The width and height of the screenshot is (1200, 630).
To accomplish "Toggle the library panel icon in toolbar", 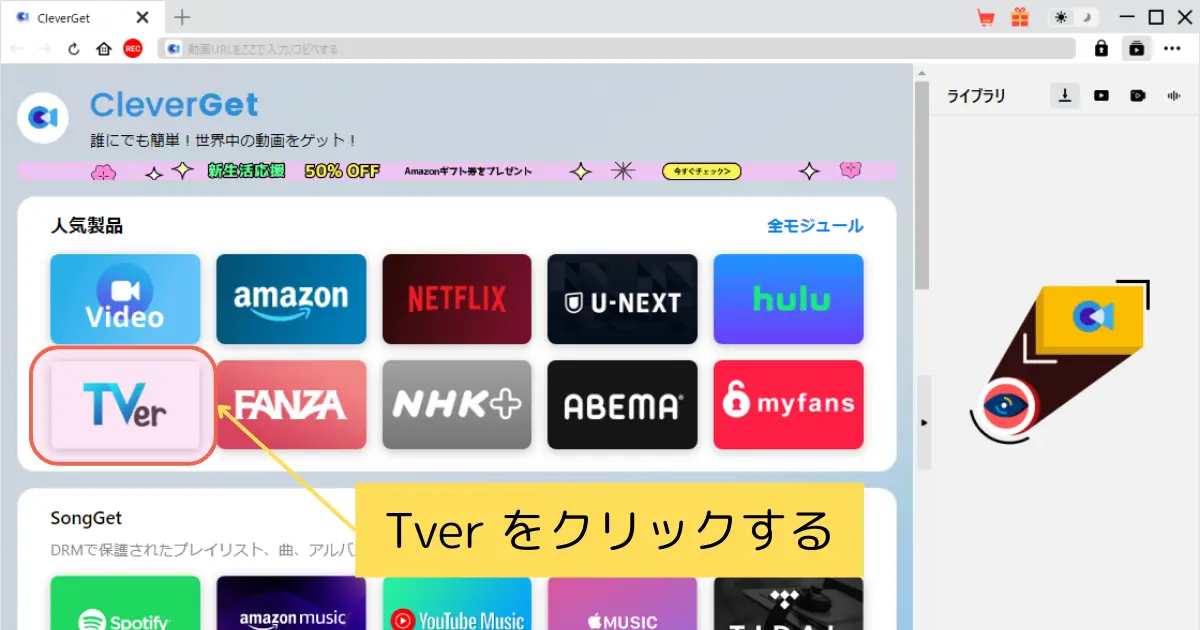I will (x=1136, y=48).
